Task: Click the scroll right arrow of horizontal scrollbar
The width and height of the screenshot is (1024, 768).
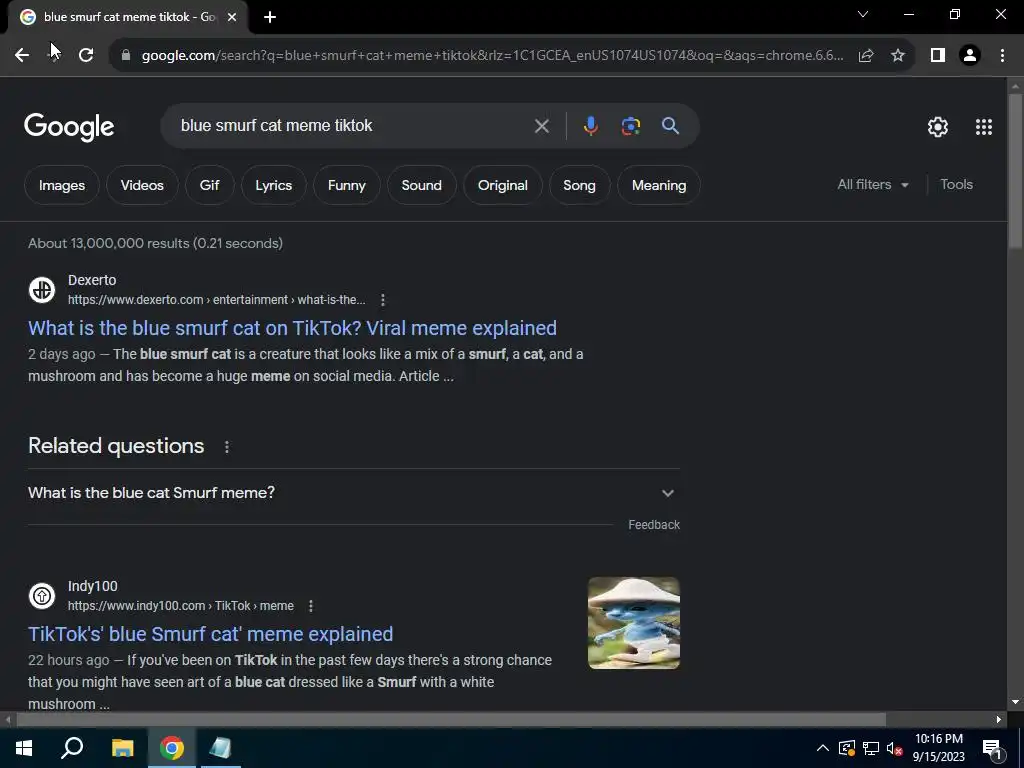Action: point(999,720)
